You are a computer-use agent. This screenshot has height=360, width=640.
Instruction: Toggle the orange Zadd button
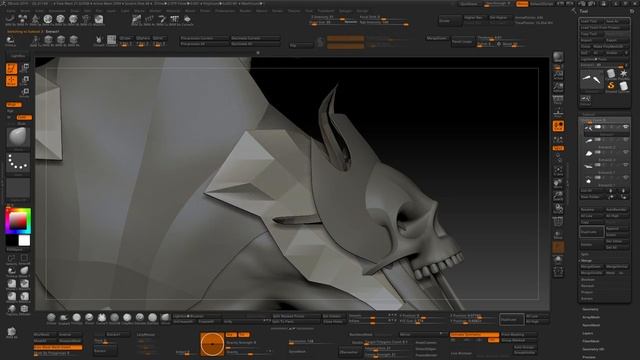coord(24,118)
